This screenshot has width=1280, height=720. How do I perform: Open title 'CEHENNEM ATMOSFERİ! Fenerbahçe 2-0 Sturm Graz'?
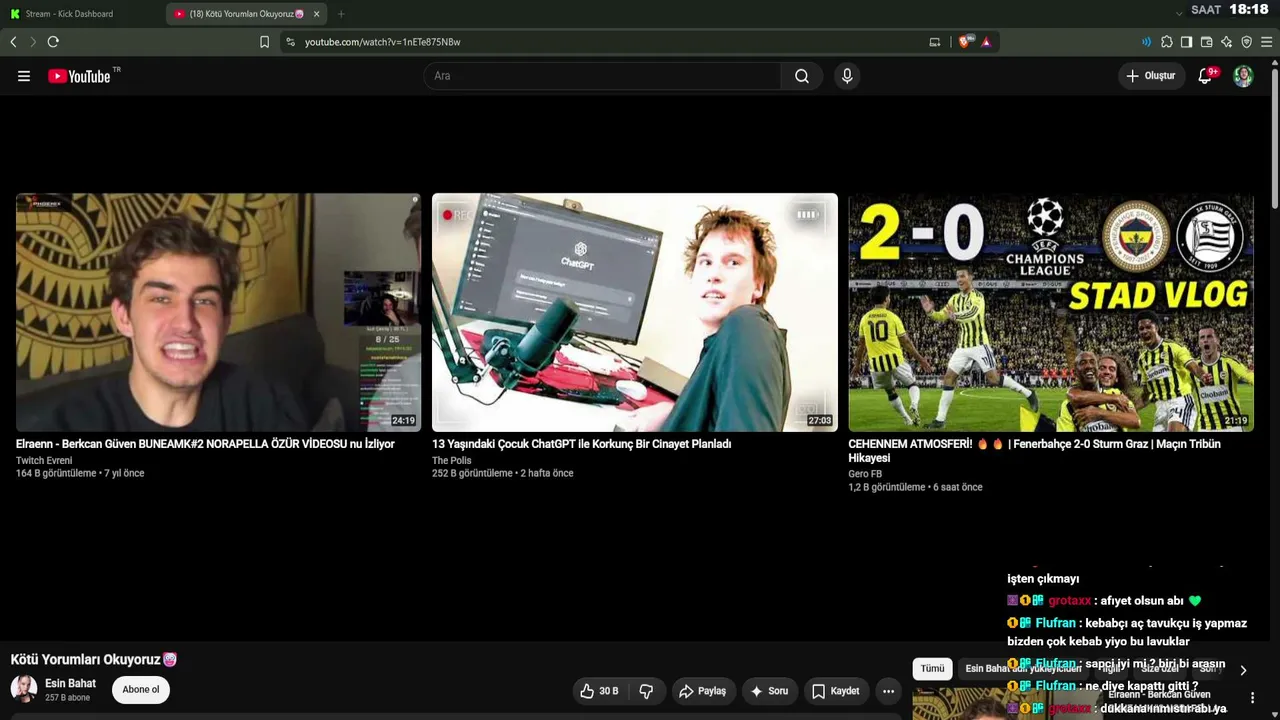(1035, 451)
